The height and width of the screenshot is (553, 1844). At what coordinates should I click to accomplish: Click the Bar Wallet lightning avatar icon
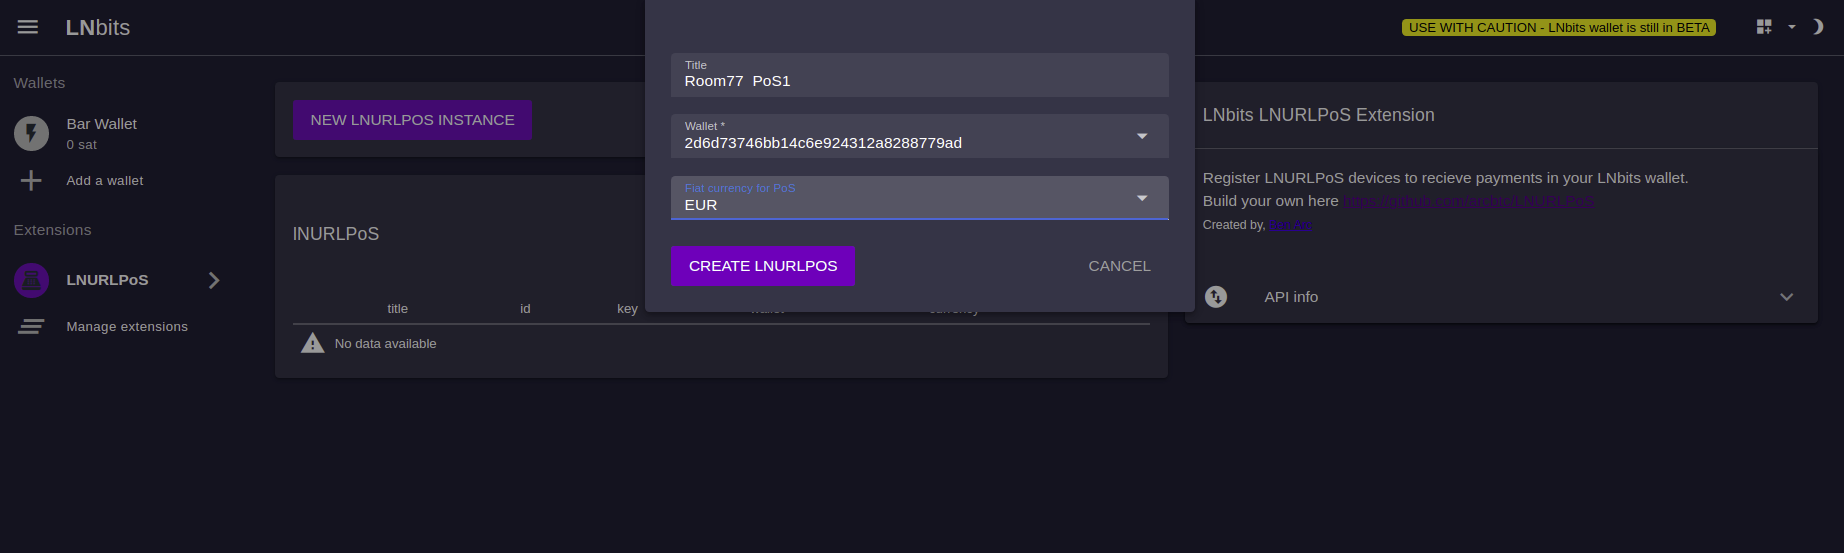point(31,133)
